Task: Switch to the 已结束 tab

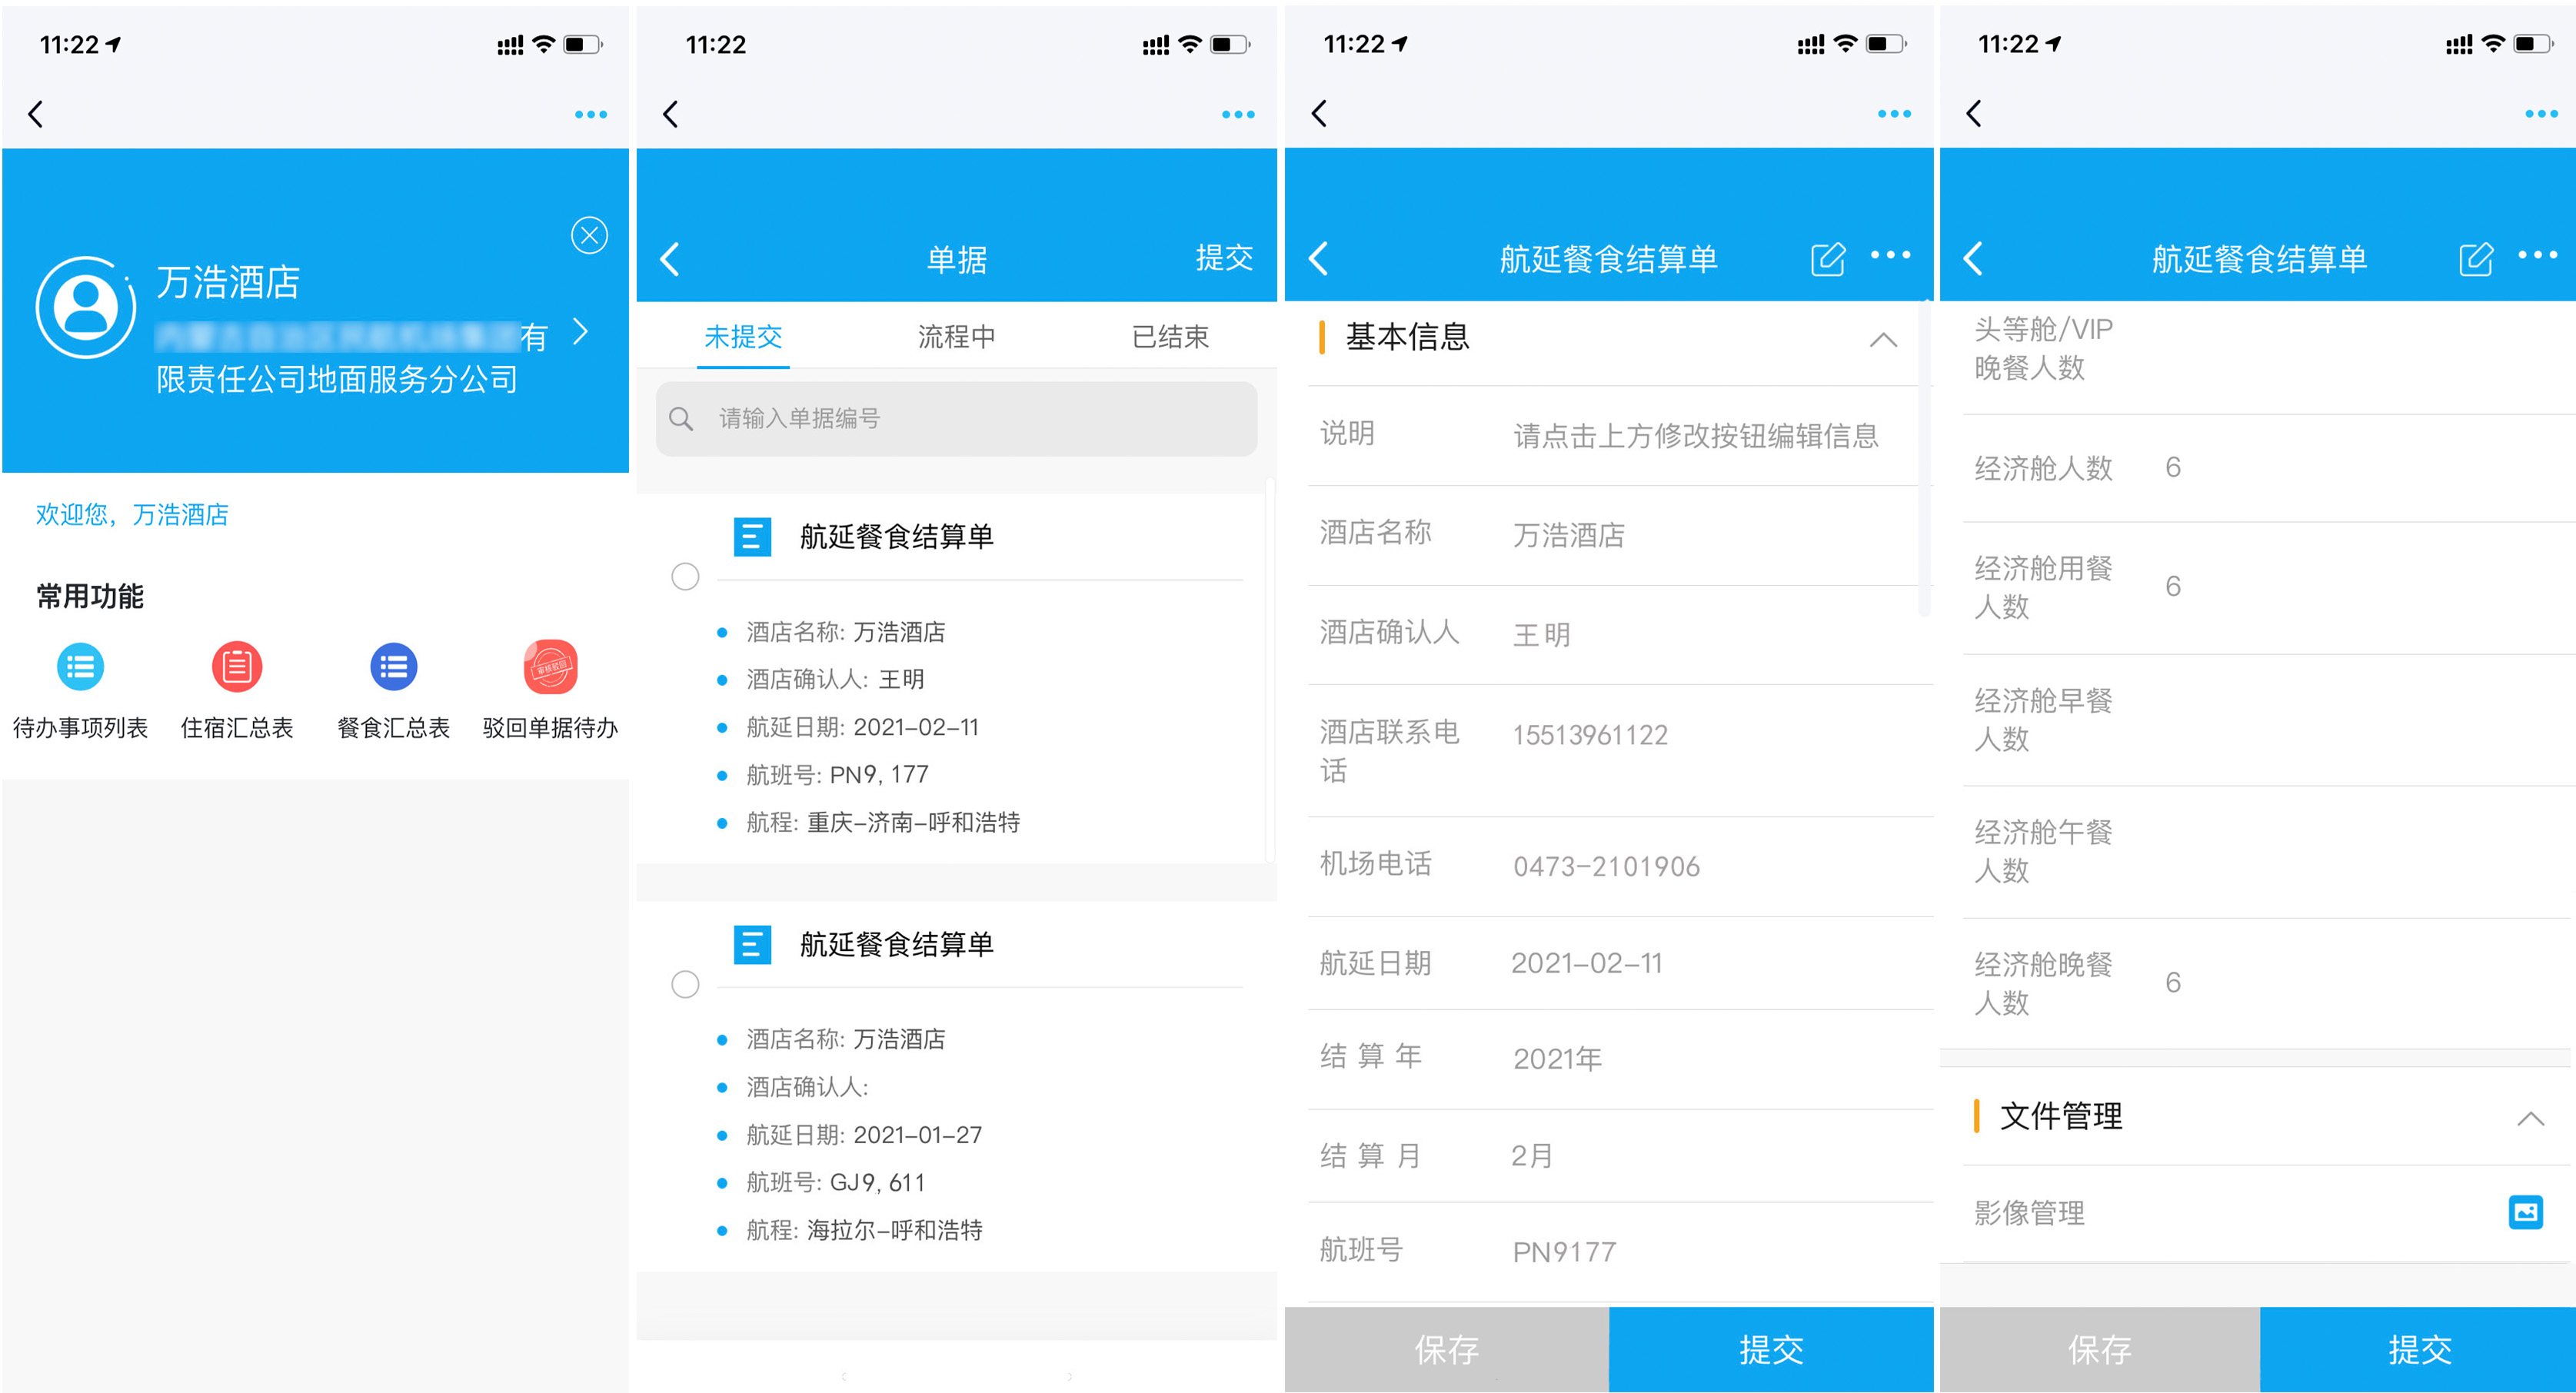Action: point(1170,337)
